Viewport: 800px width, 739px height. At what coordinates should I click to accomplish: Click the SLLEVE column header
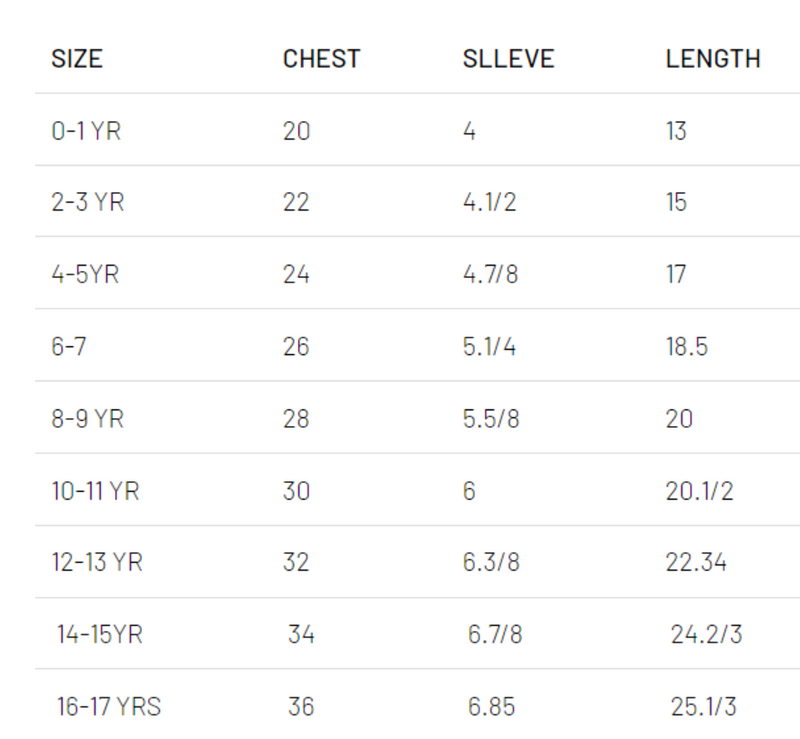508,59
